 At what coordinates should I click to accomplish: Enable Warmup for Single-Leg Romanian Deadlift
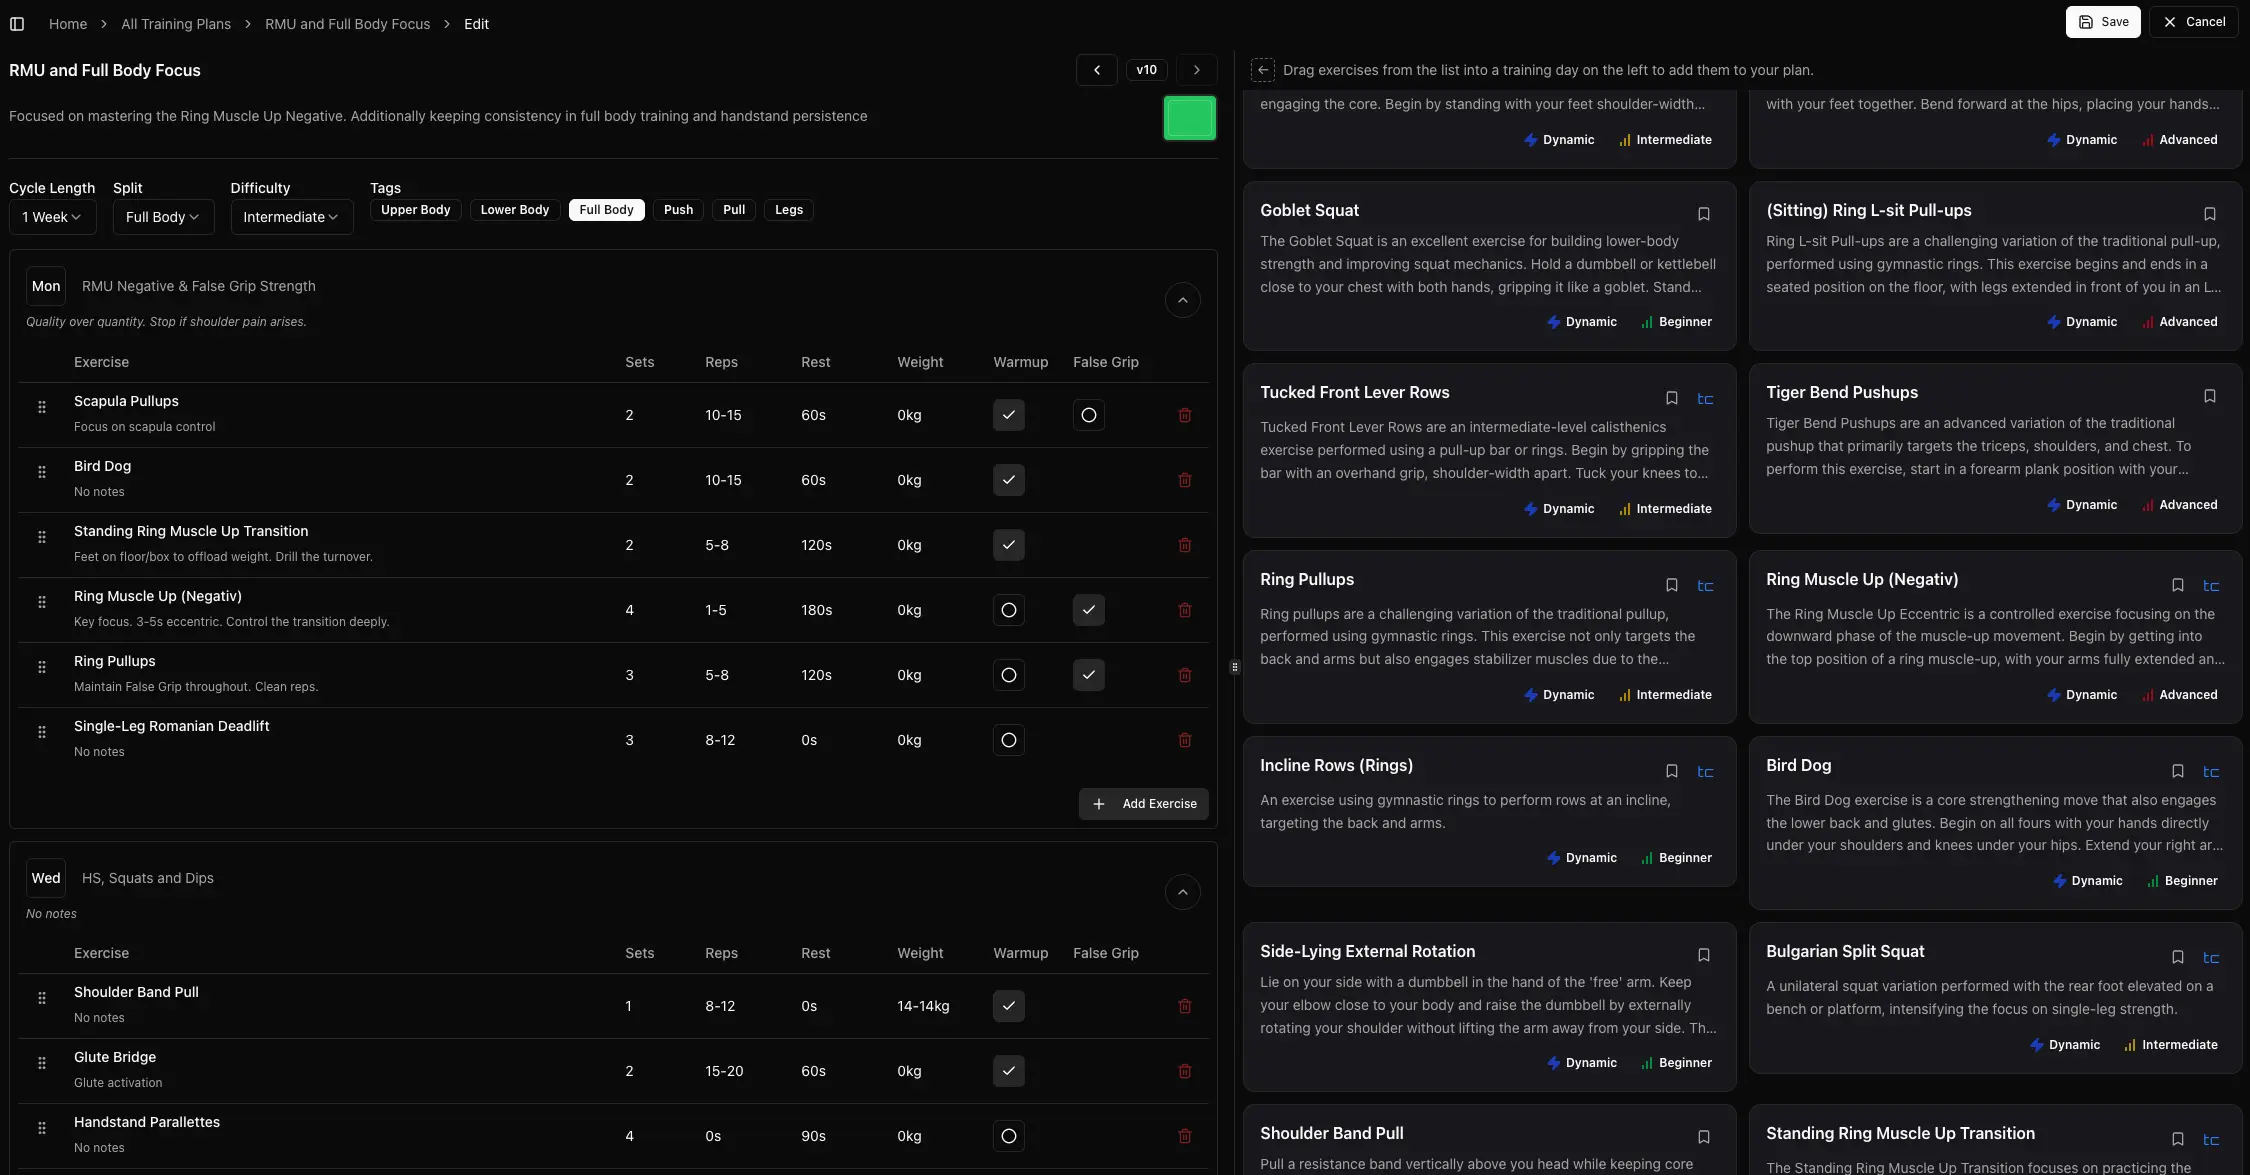[1008, 740]
